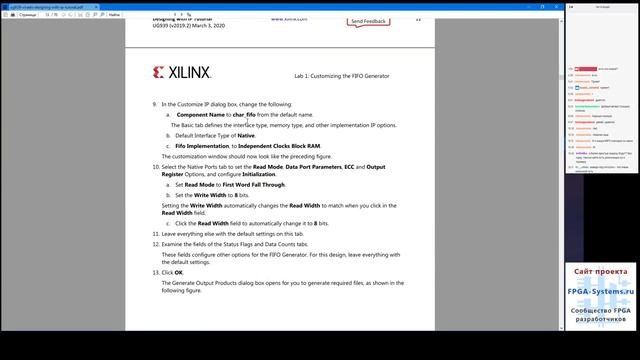Click the blue badge user in chat panel

point(588,88)
